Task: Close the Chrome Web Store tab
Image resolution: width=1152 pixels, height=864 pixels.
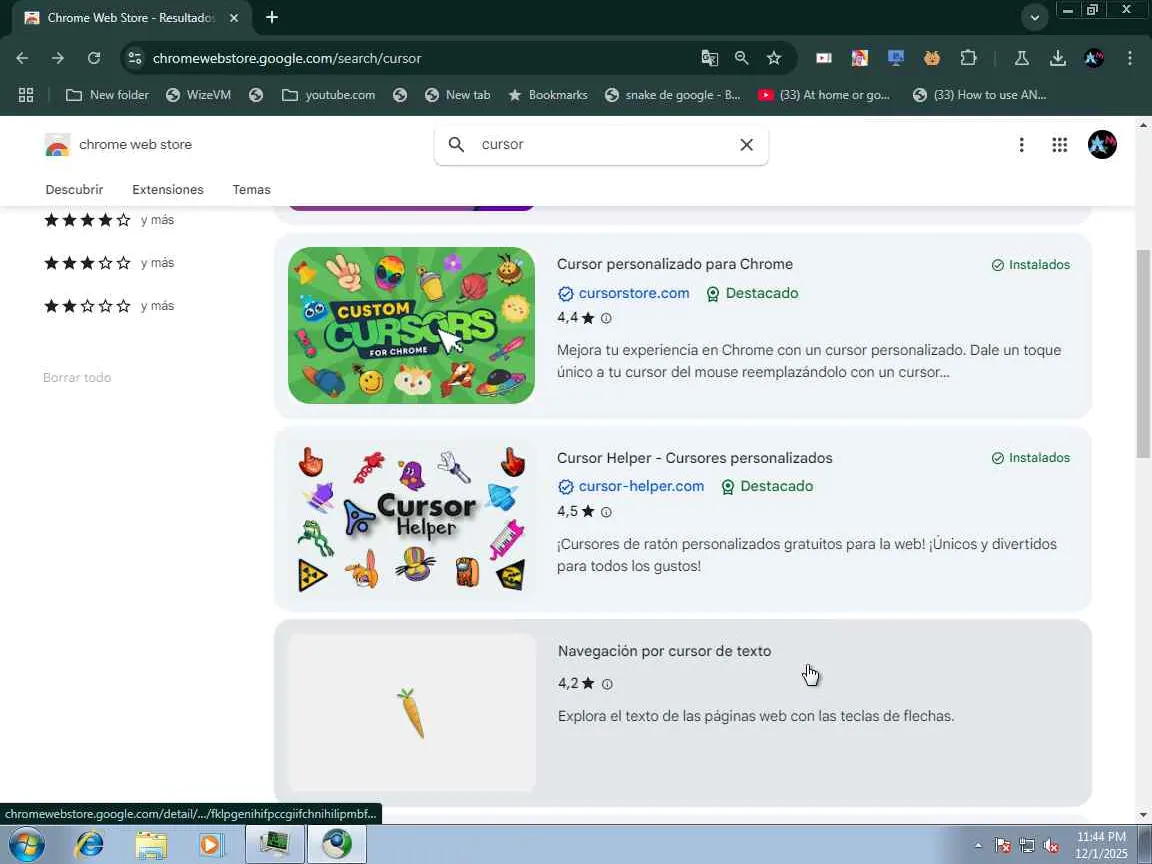Action: (234, 18)
